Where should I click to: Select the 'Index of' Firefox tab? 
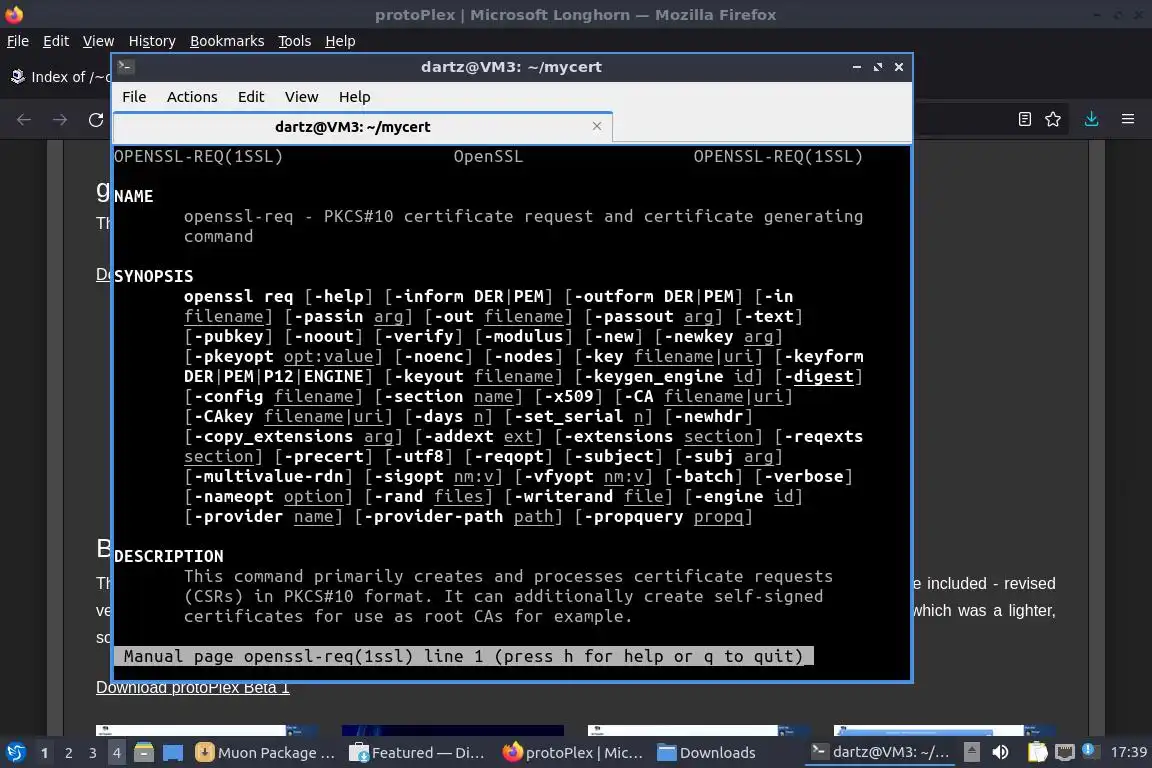pyautogui.click(x=59, y=77)
